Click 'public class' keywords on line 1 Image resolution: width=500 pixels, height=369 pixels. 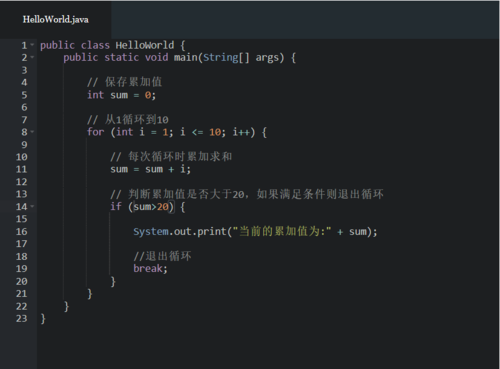[75, 45]
